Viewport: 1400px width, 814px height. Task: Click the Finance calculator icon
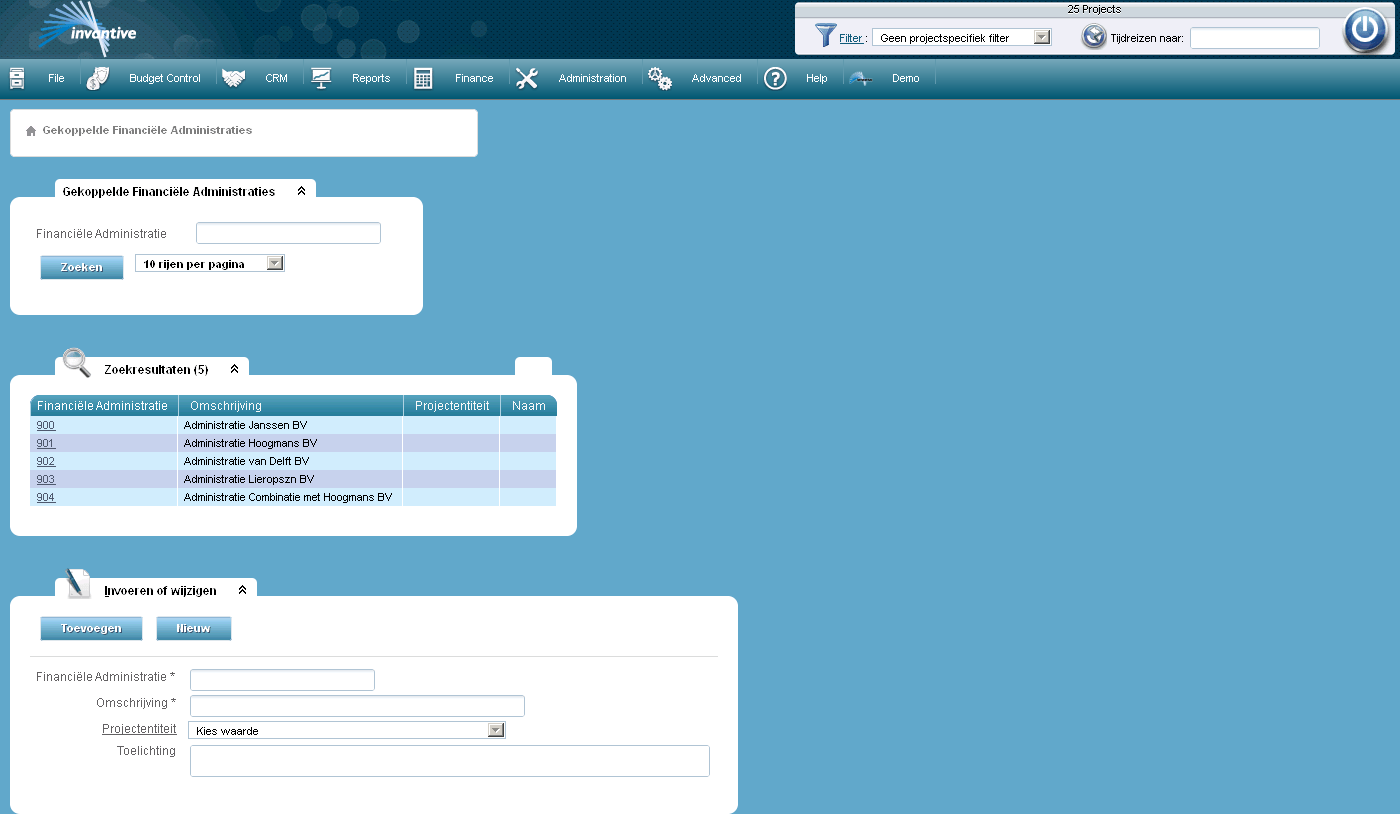[423, 78]
